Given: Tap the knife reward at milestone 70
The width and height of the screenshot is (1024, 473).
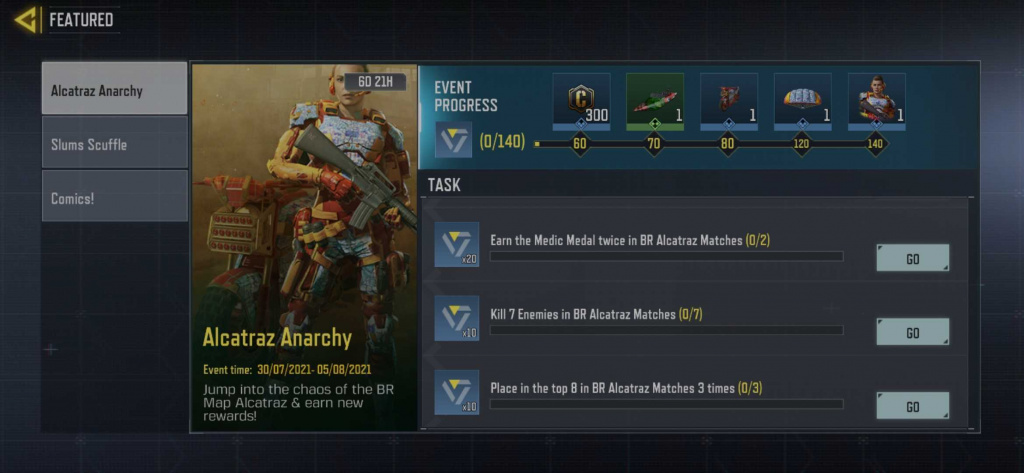Looking at the screenshot, I should pyautogui.click(x=655, y=101).
